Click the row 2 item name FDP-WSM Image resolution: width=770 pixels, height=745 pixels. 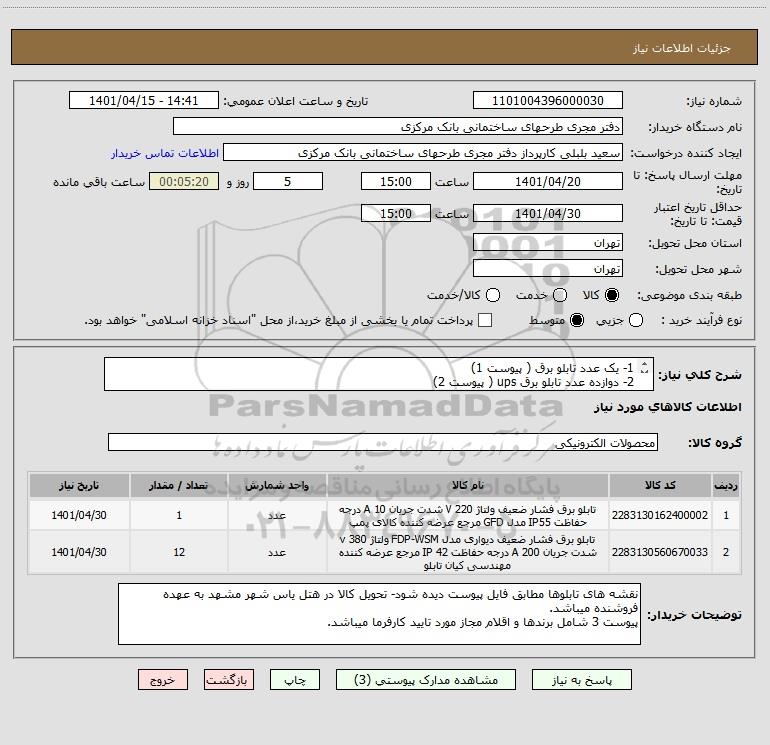[x=468, y=552]
